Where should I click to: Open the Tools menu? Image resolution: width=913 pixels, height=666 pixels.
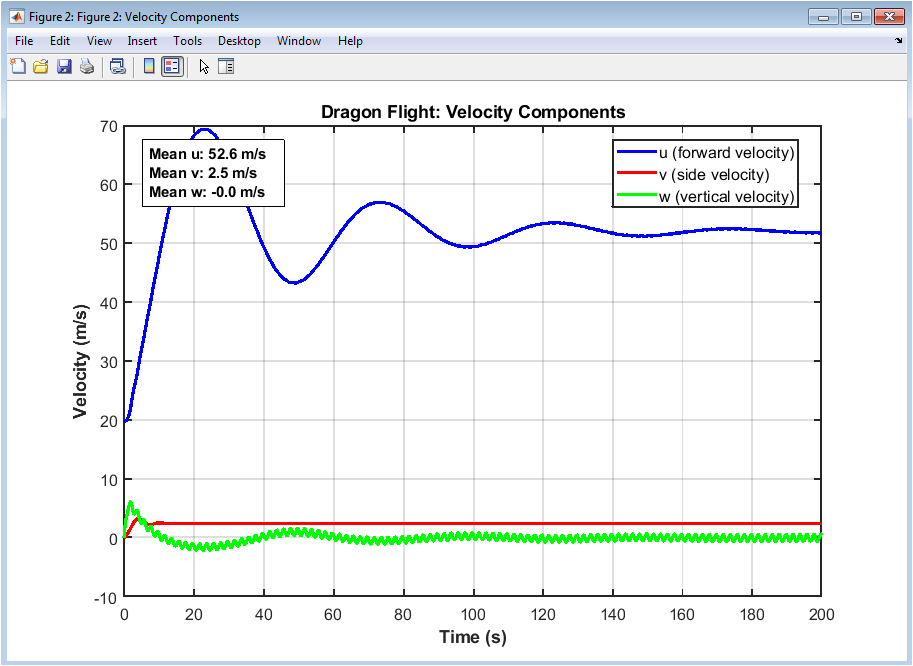(187, 41)
